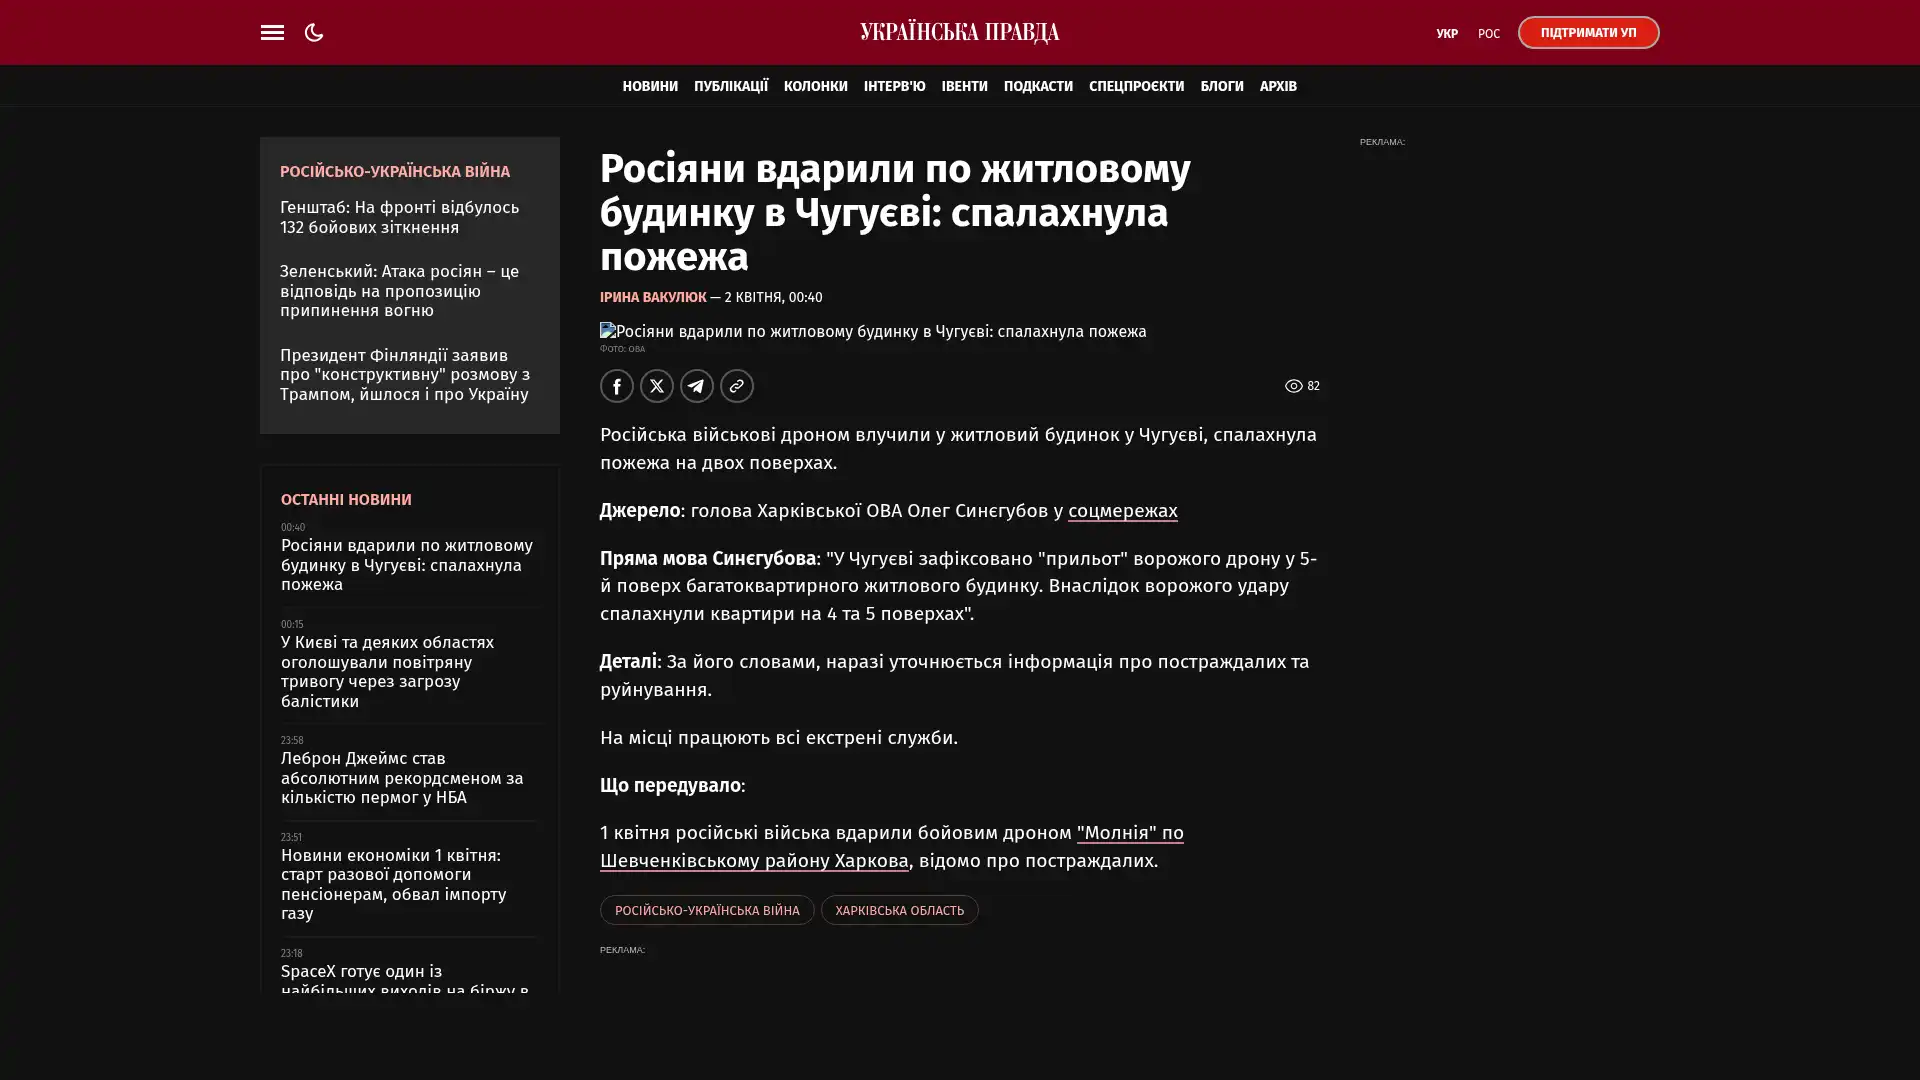Open the Російсько-українська війна sidebar heading
This screenshot has width=1920, height=1080.
[394, 172]
